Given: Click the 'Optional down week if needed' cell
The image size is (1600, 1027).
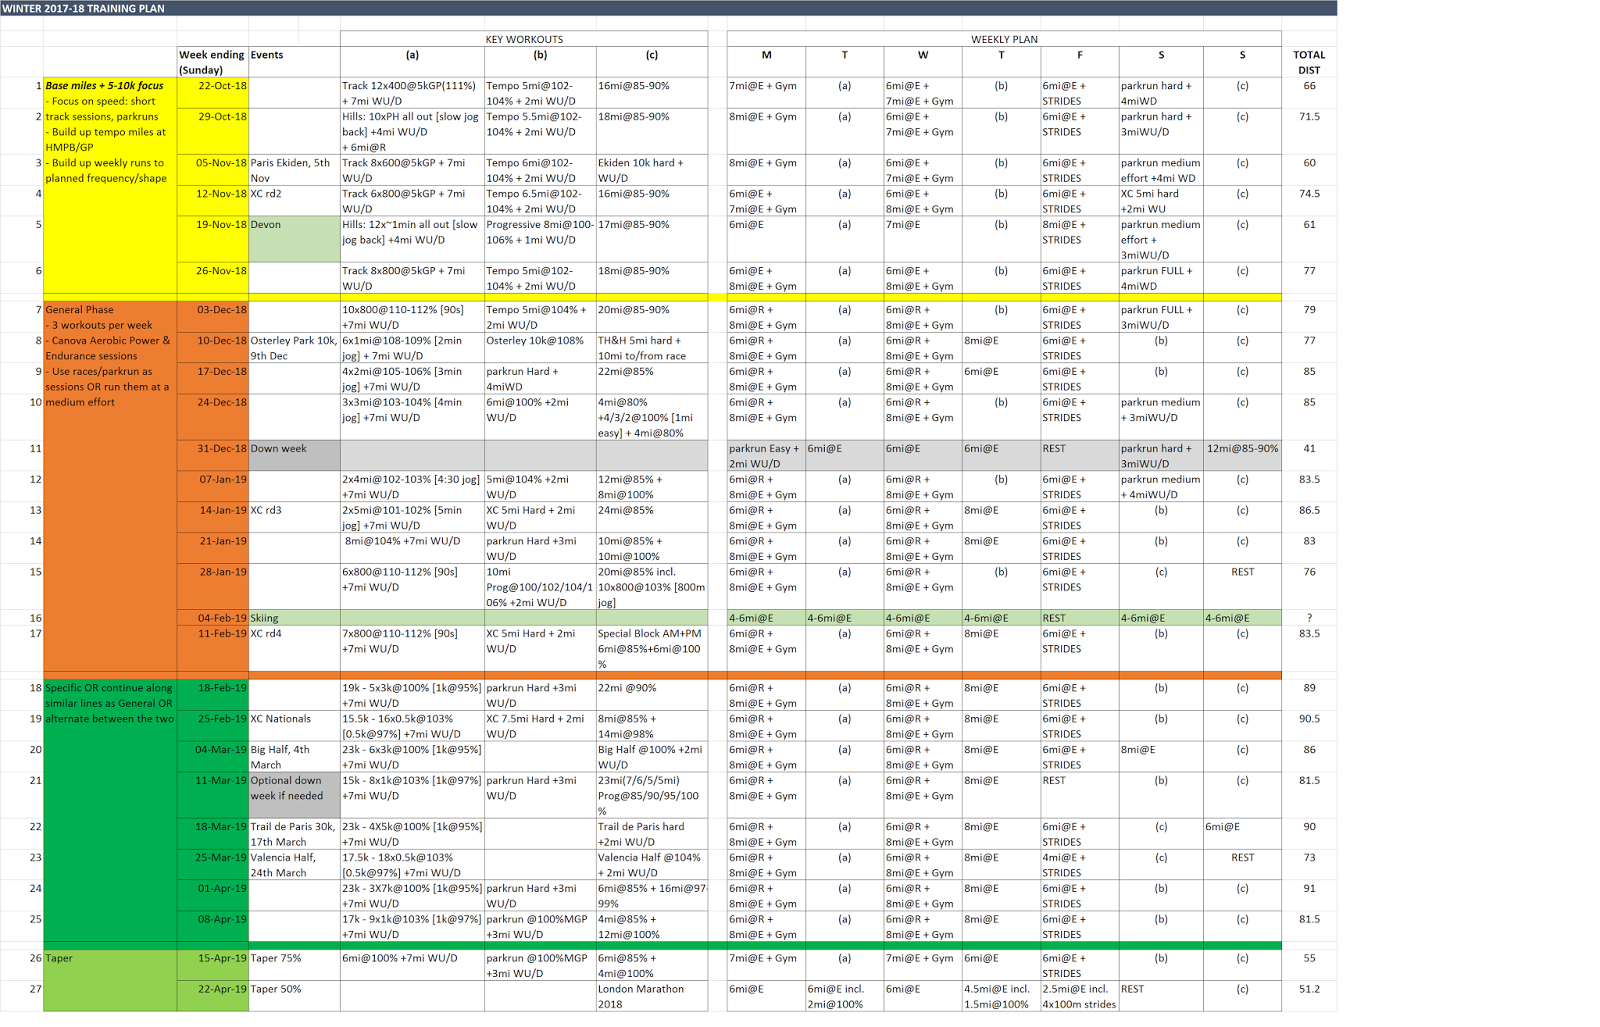Looking at the screenshot, I should (294, 796).
